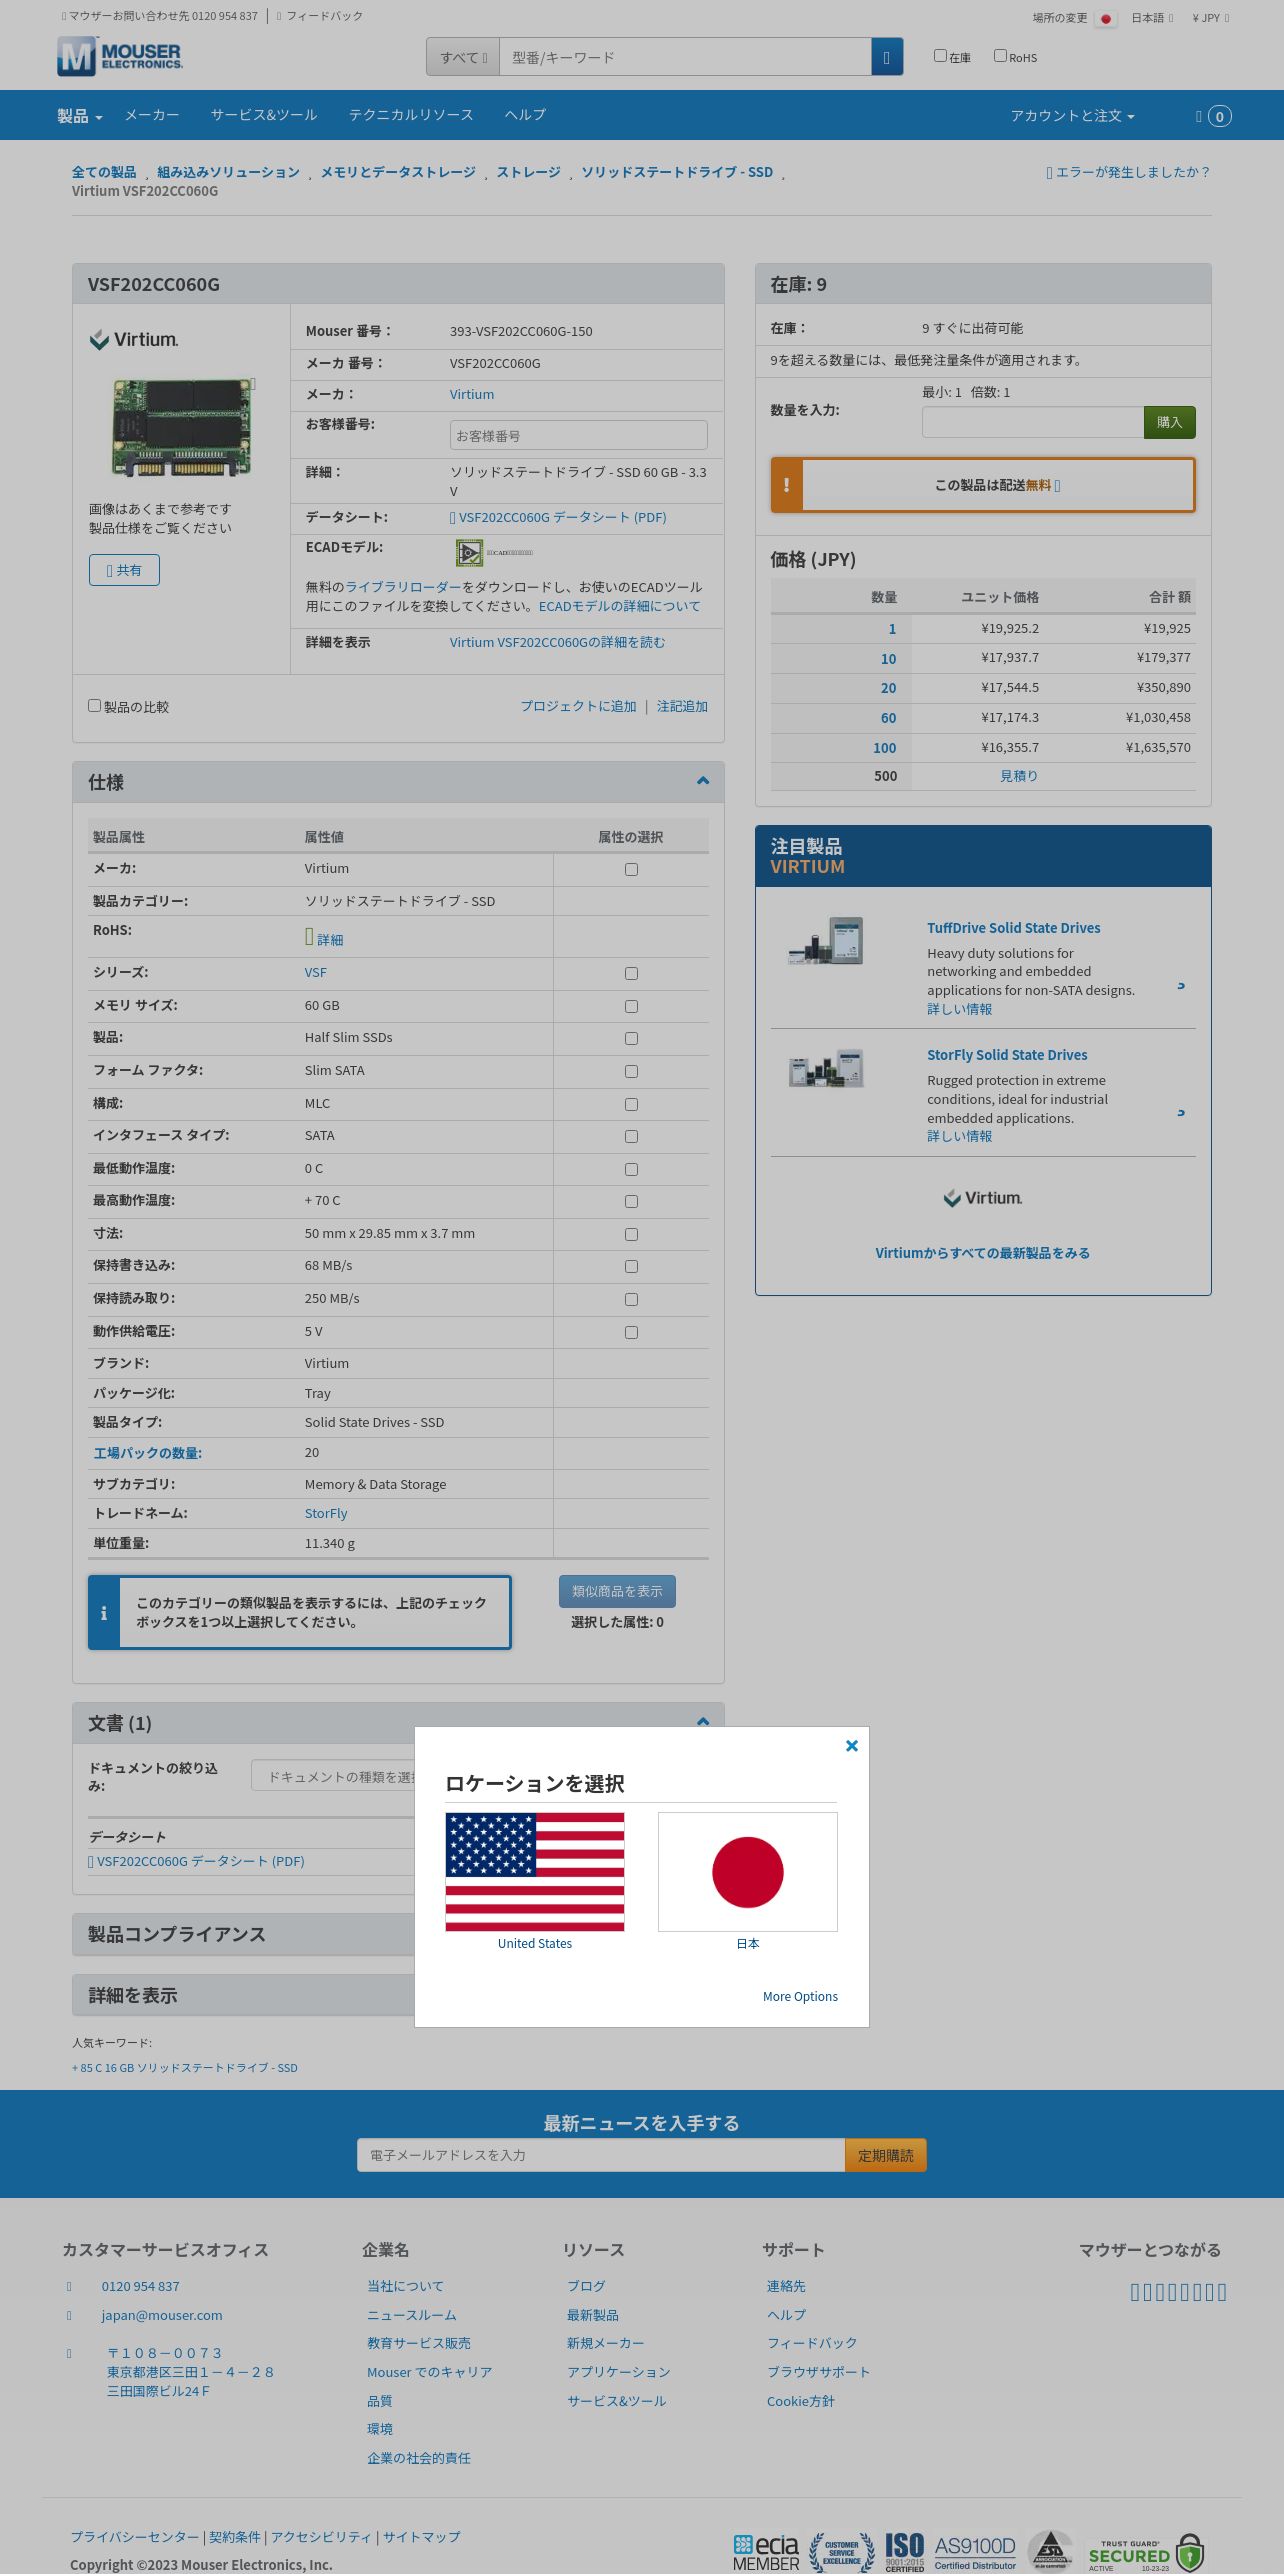Viewport: 1284px width, 2574px height.
Task: Click the 型番/キーワード search field
Action: (685, 57)
